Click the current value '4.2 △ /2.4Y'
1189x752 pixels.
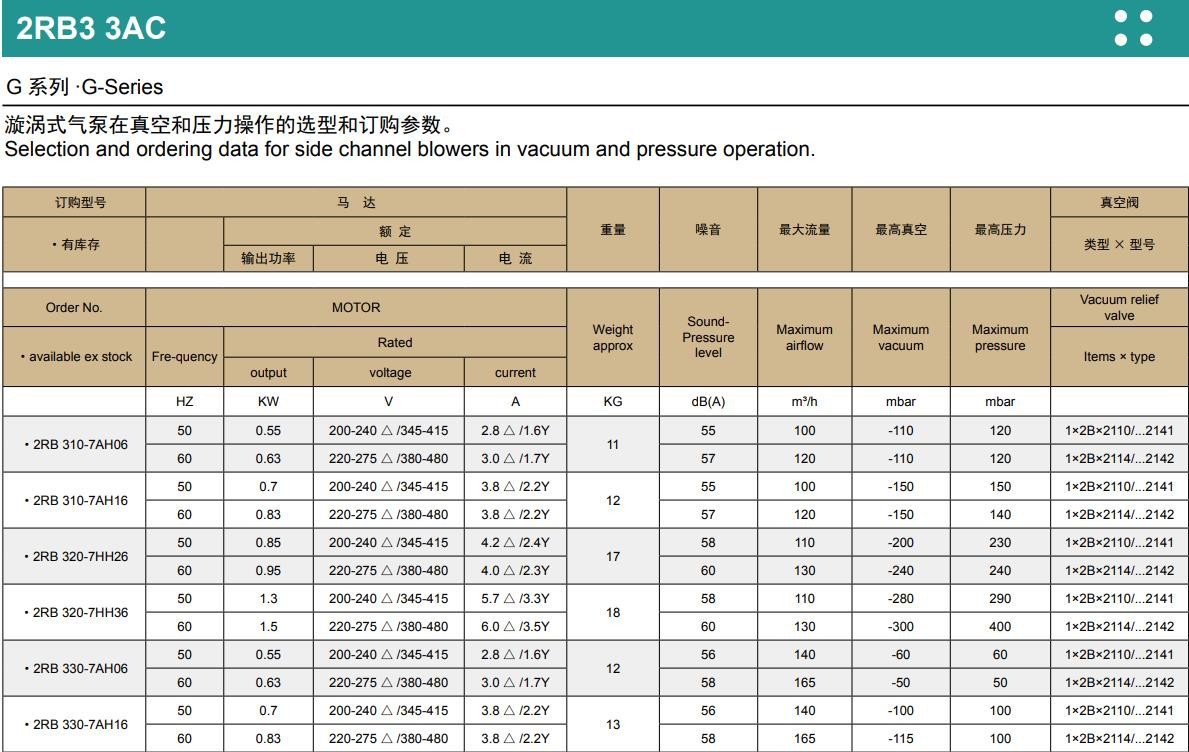tap(515, 543)
